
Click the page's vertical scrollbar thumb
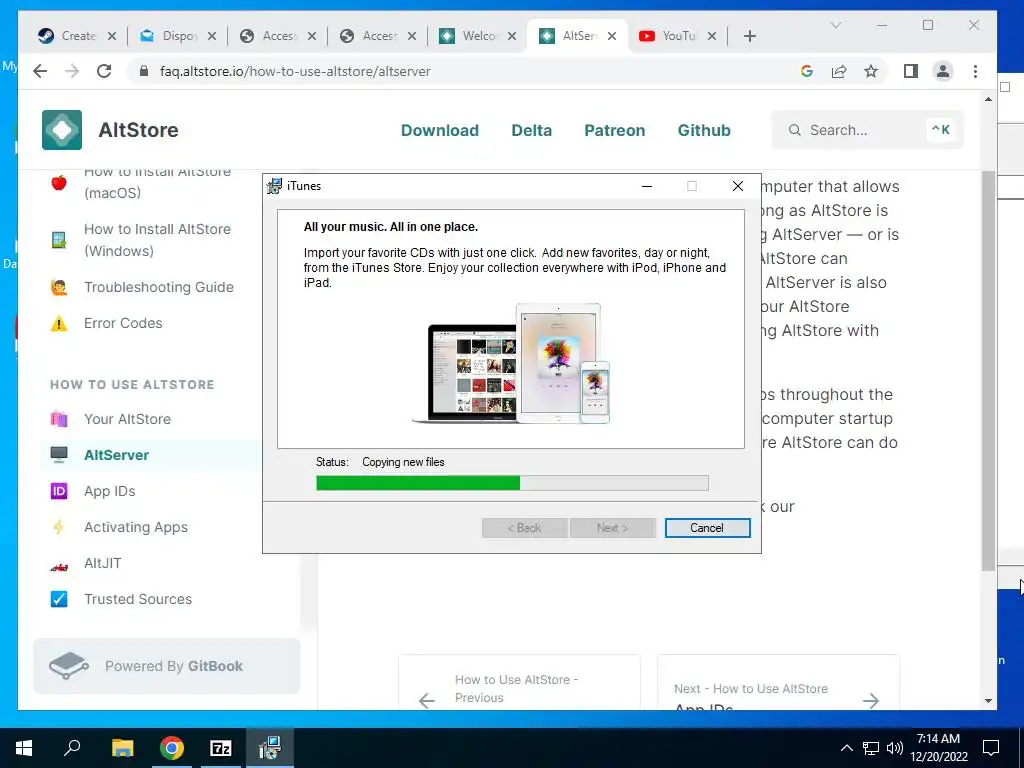point(988,370)
